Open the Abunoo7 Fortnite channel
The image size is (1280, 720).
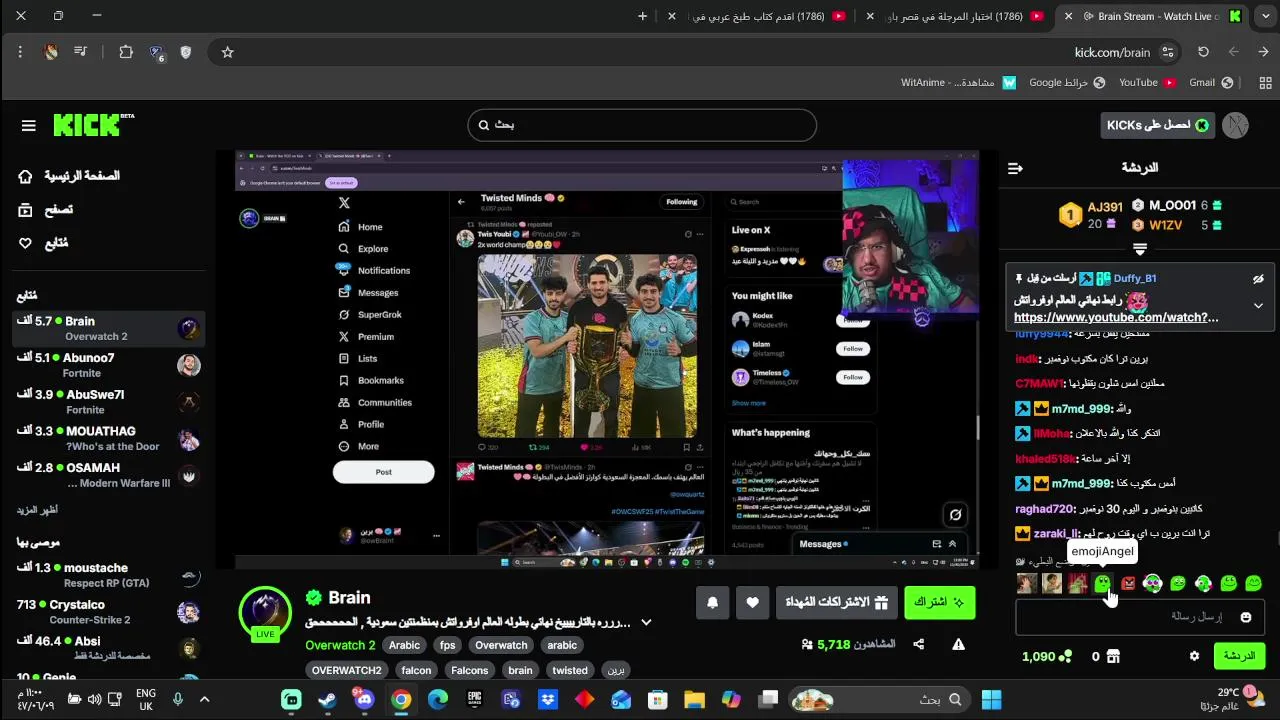(108, 365)
